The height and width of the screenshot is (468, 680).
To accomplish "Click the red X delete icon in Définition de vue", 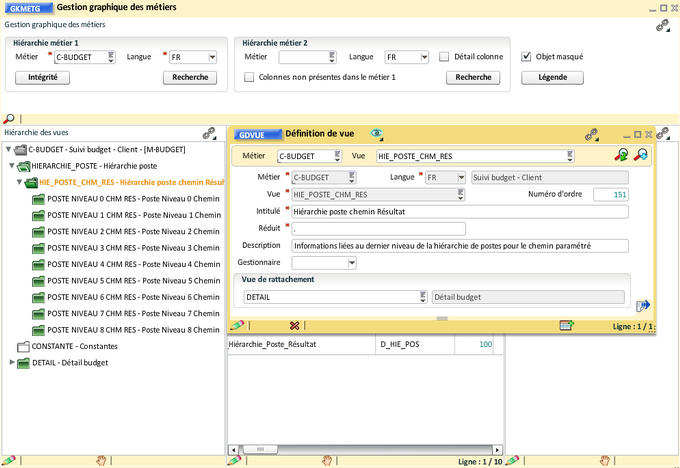I will [294, 325].
